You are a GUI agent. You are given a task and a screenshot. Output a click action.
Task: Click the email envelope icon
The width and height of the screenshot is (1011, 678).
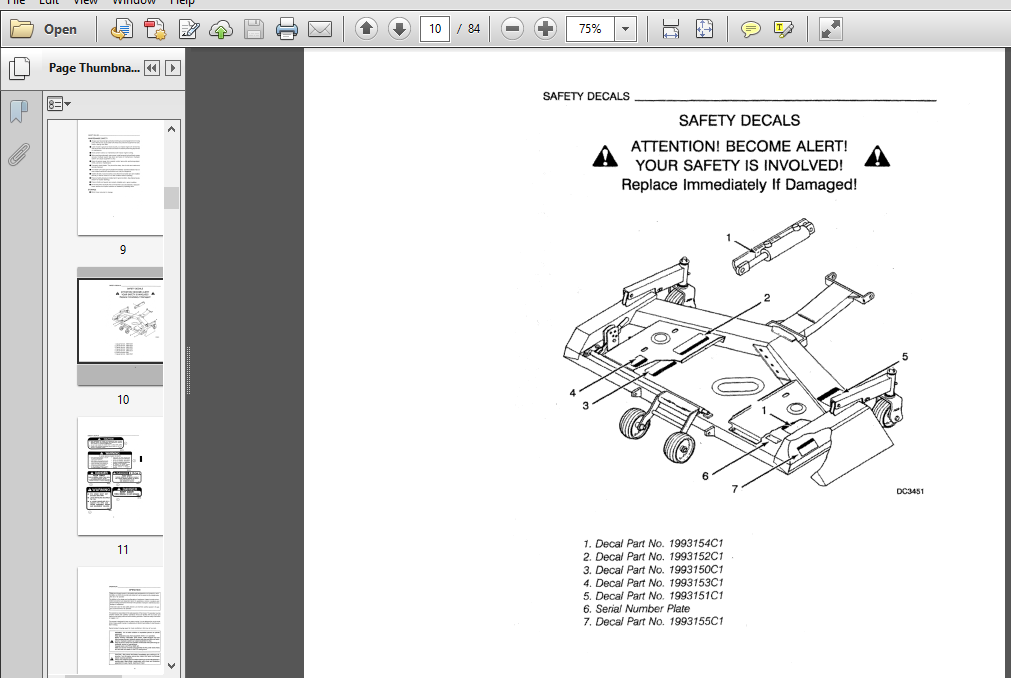click(x=320, y=29)
